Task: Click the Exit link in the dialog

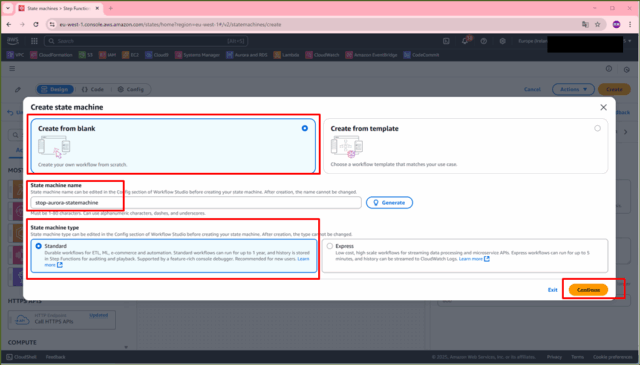Action: [552, 290]
